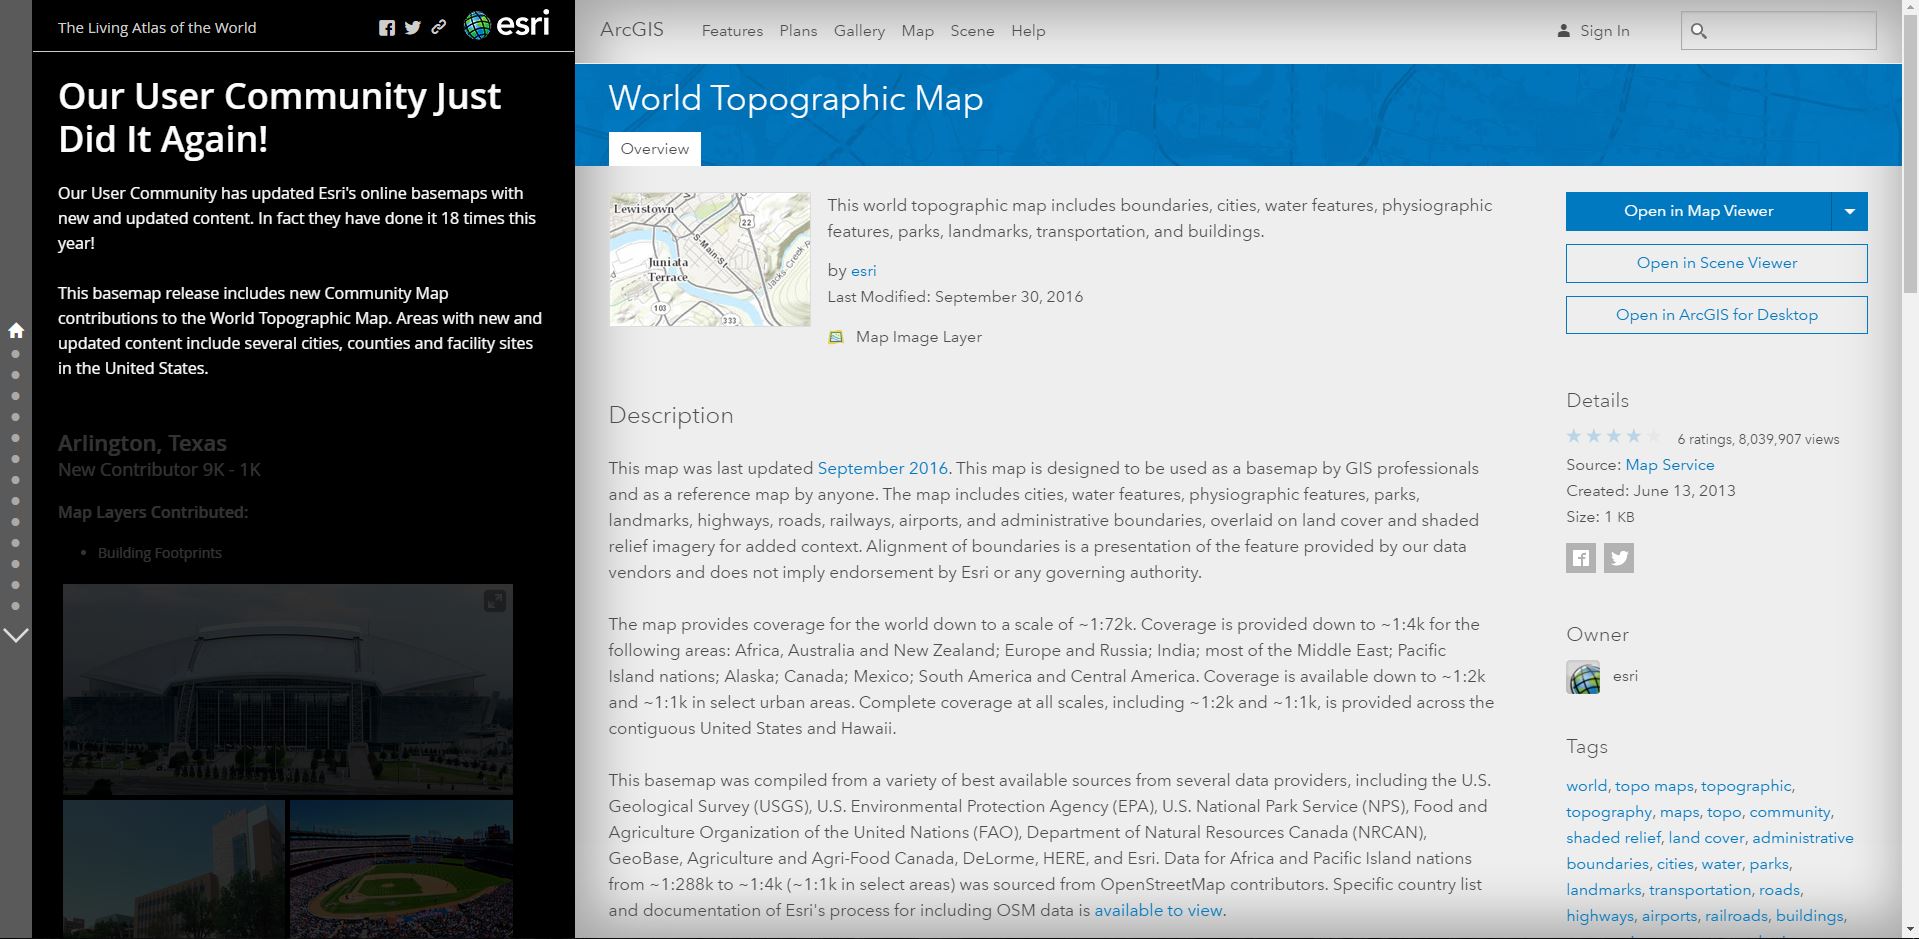Focus the search input field

pyautogui.click(x=1778, y=31)
